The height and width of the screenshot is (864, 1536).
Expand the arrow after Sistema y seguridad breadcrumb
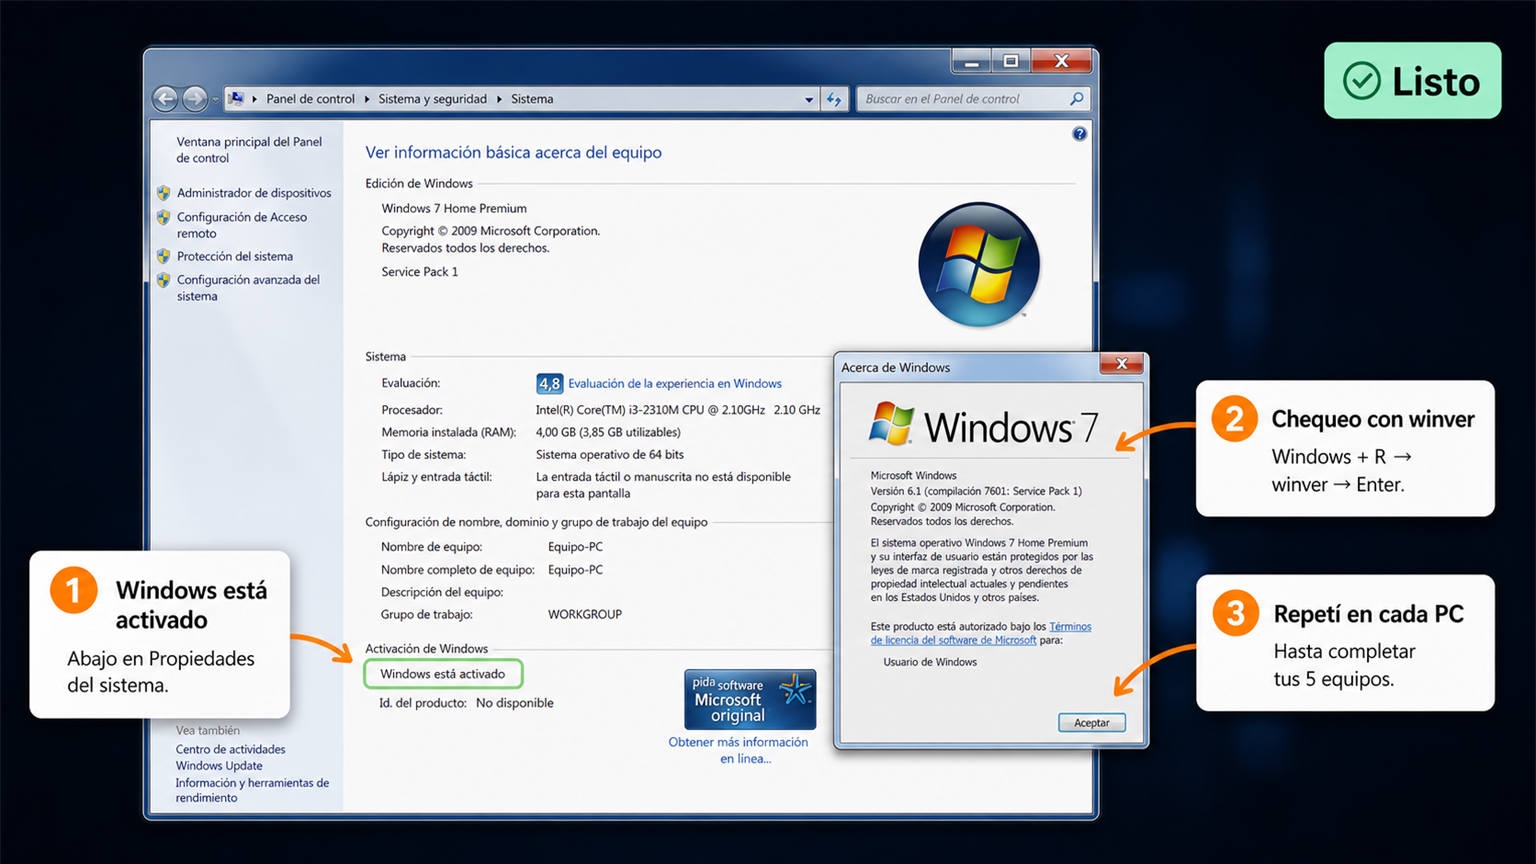(x=499, y=99)
